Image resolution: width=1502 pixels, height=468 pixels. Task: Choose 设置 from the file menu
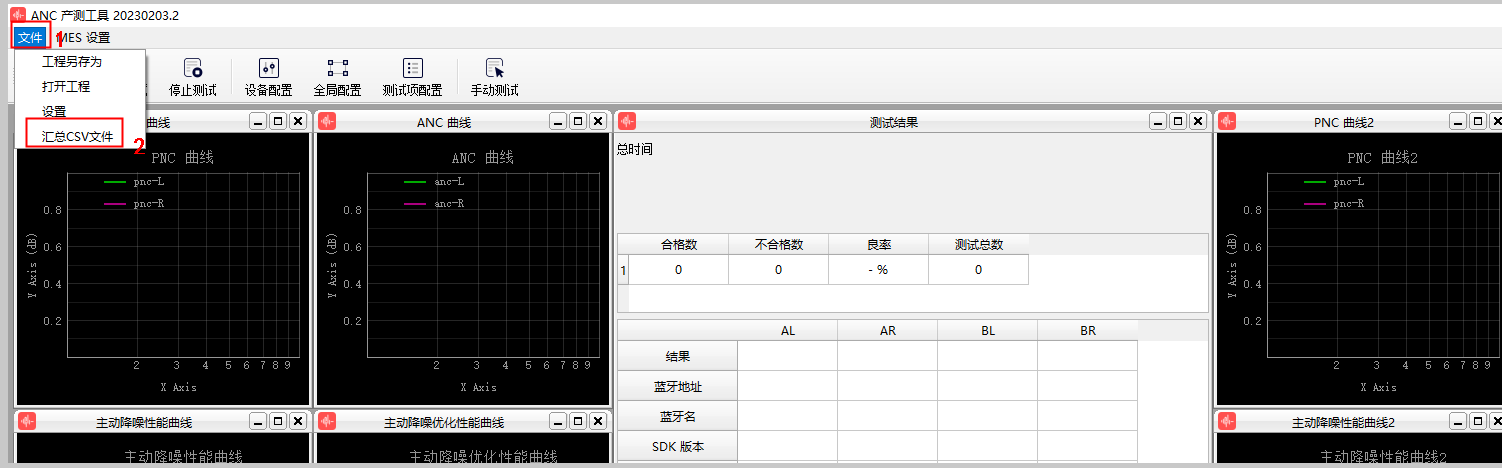tap(54, 111)
